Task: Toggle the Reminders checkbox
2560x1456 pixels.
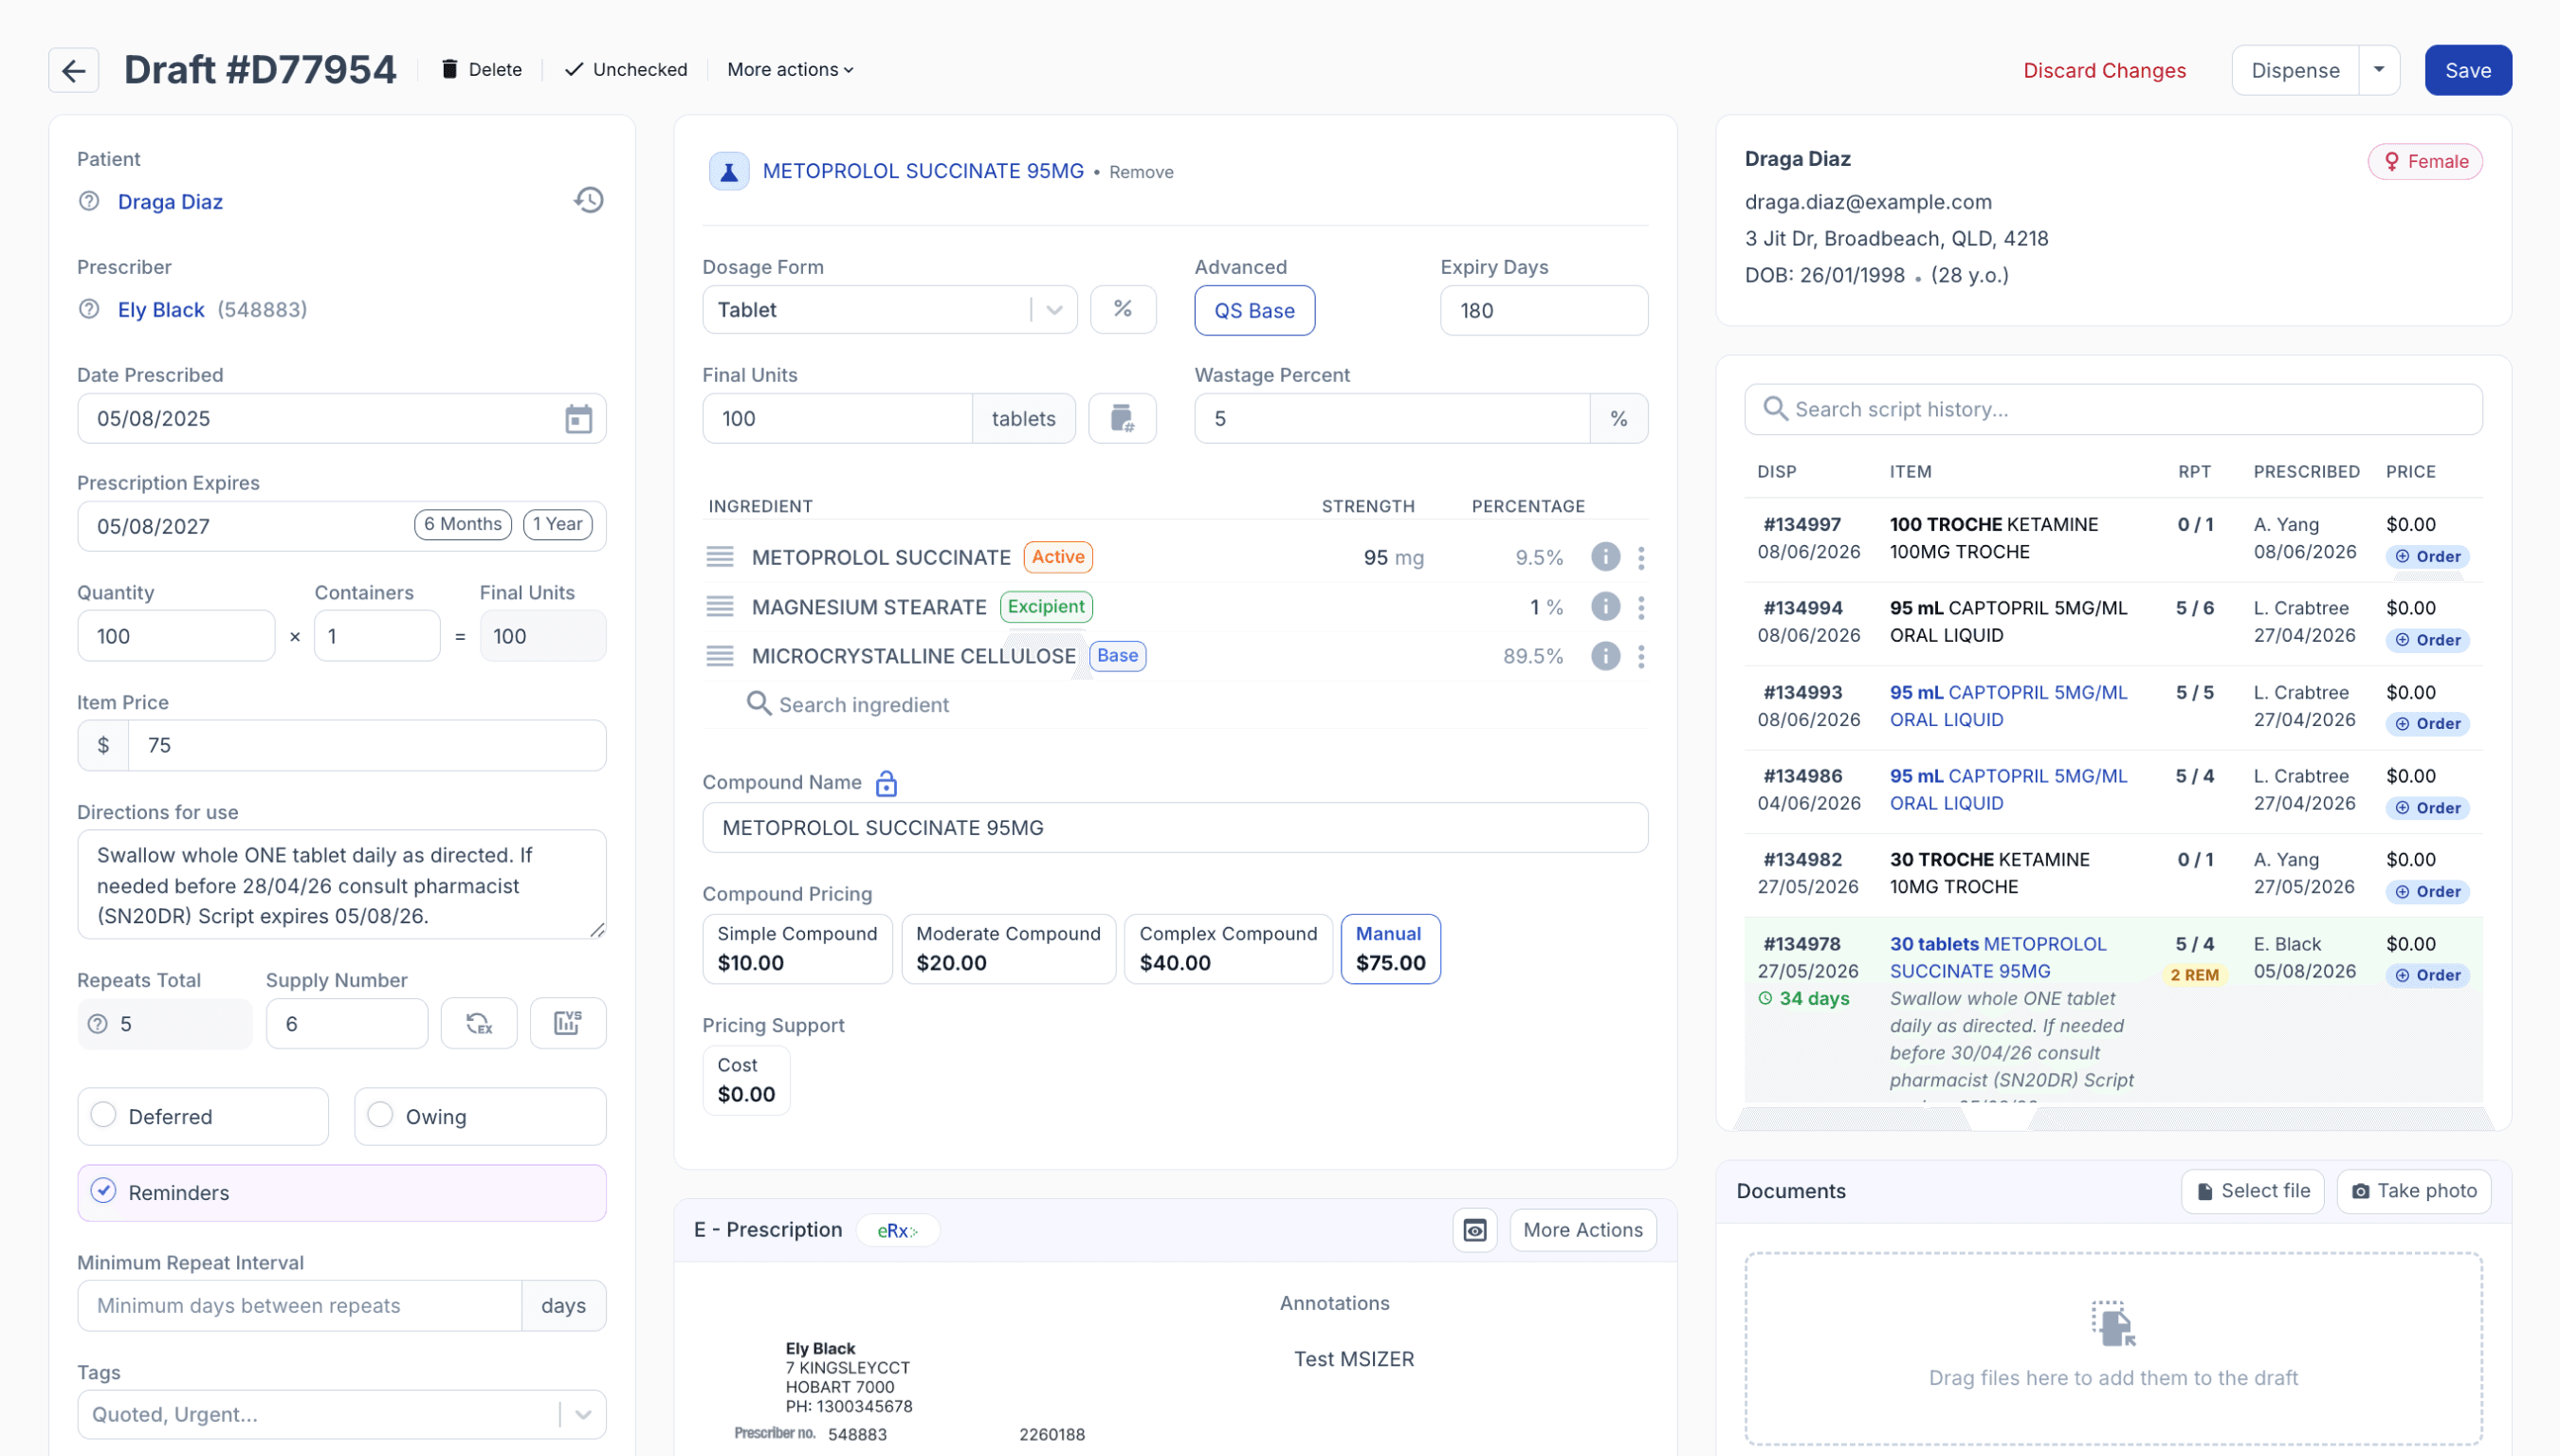Action: 103,1192
